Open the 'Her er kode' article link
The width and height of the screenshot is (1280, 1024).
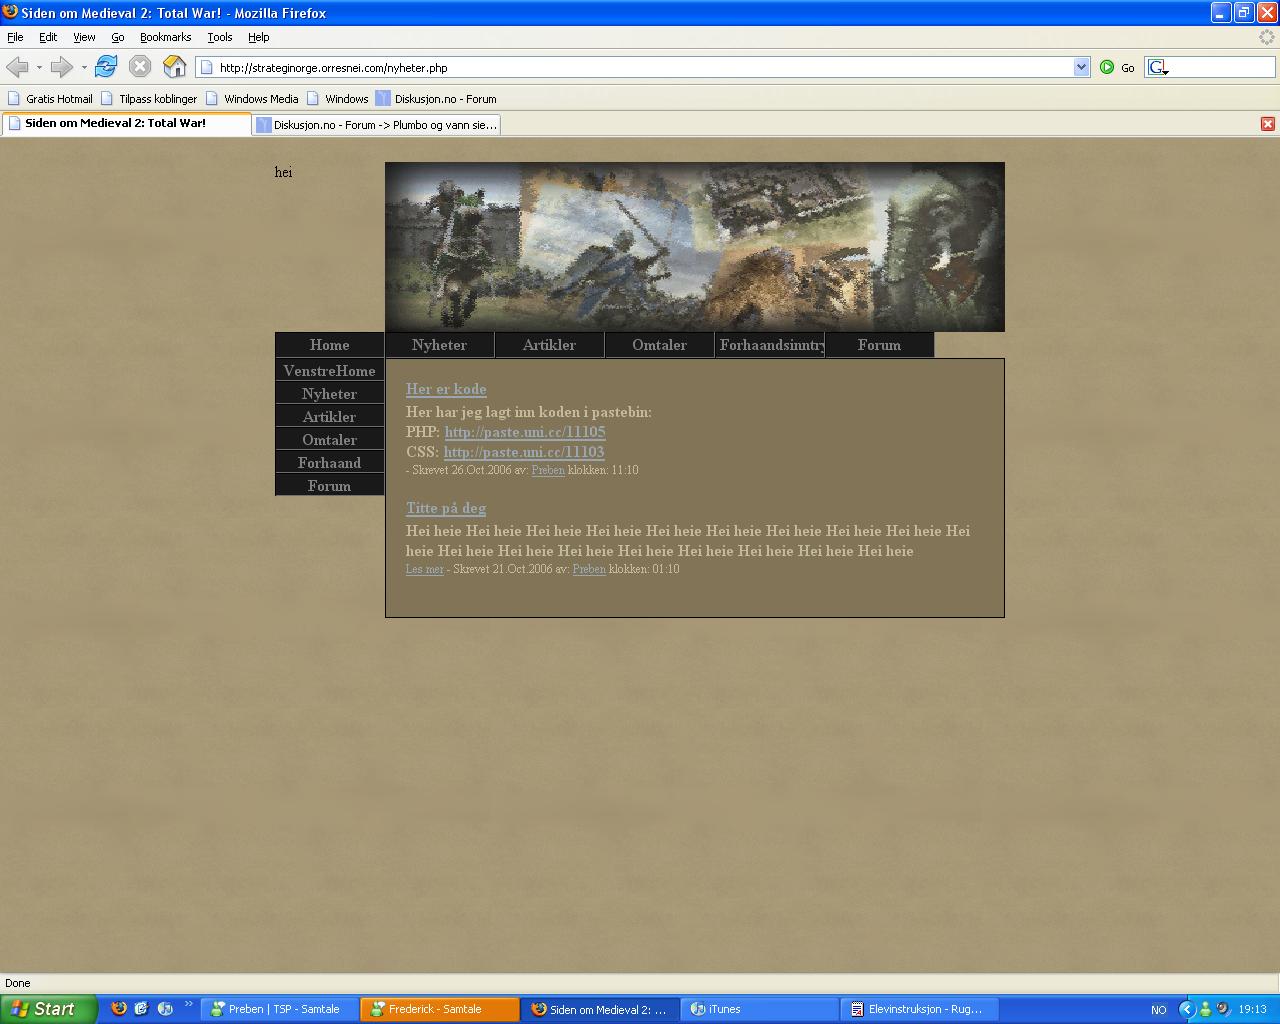[x=446, y=389]
